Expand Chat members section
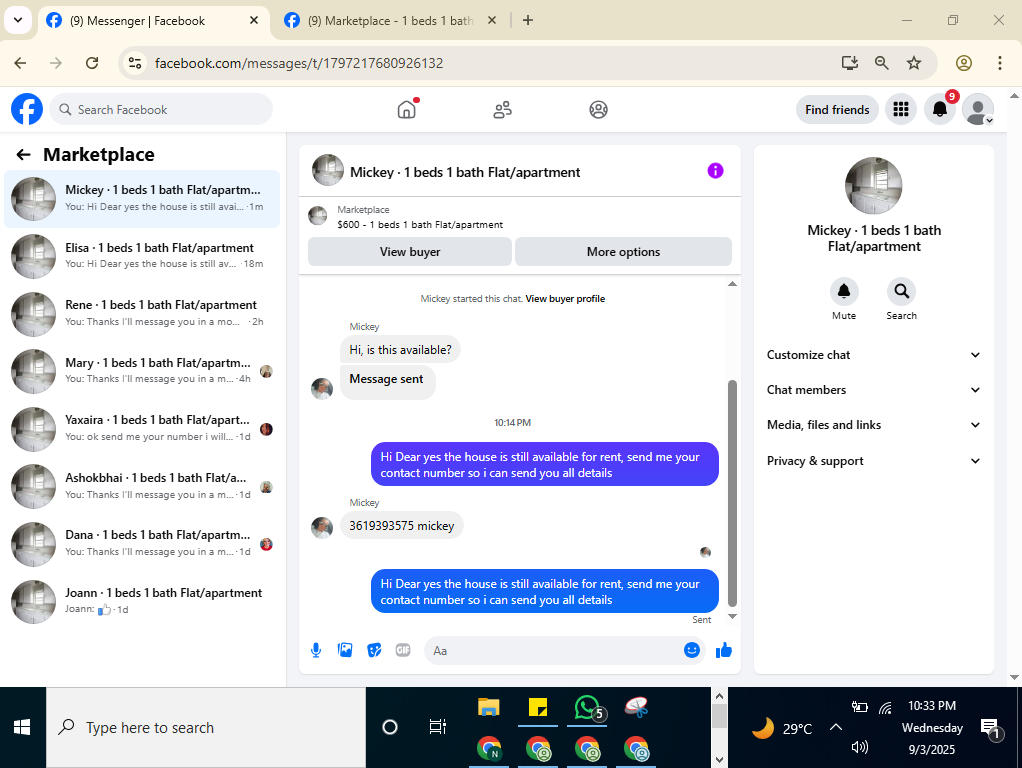This screenshot has height=768, width=1022. 873,390
